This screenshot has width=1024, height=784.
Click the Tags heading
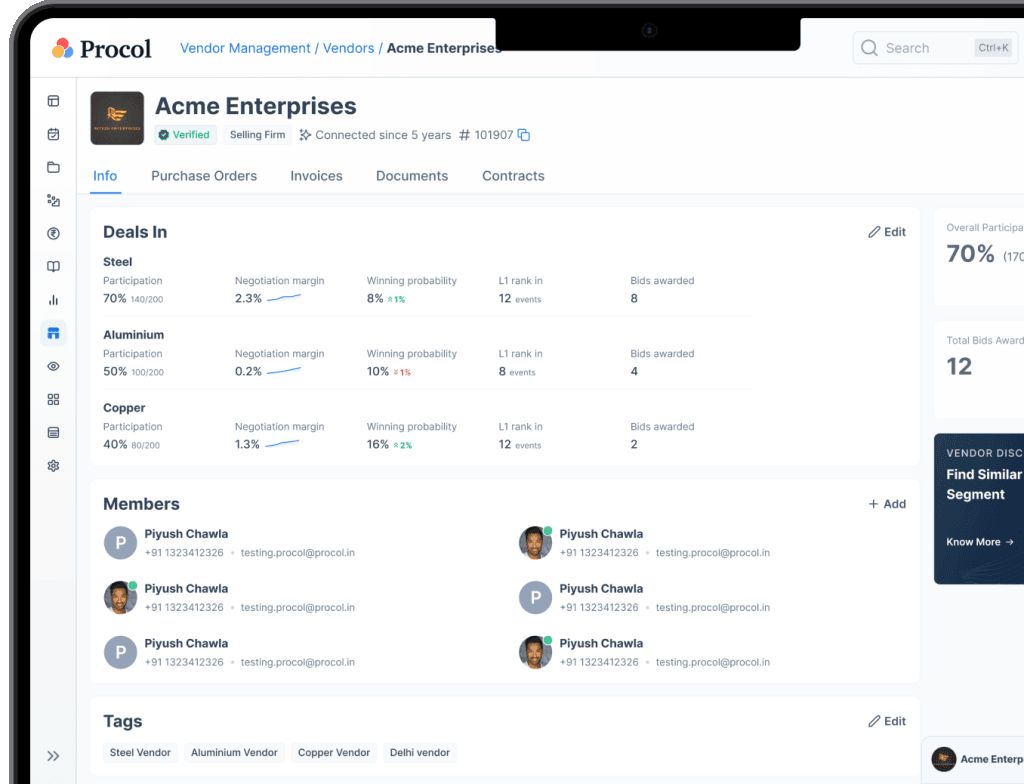pos(123,721)
